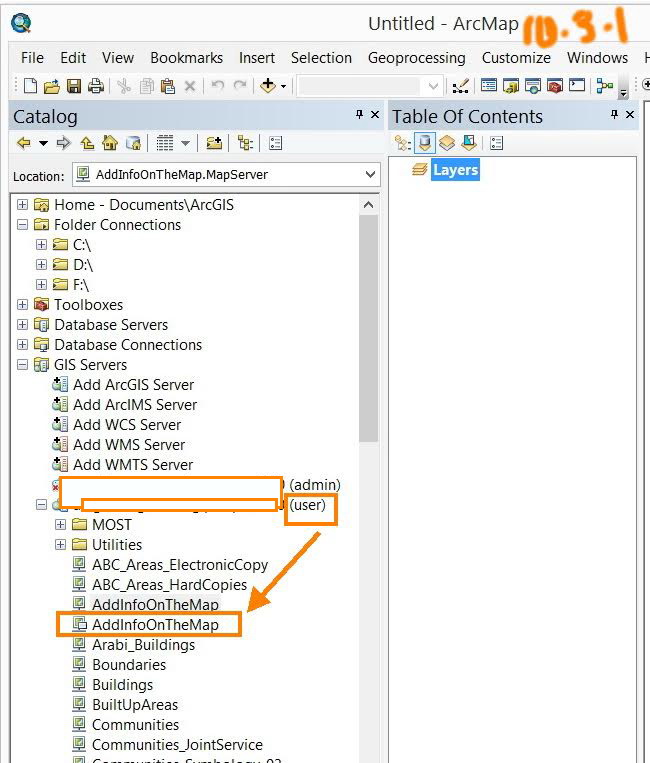Click Add ArcGIS Server
650x763 pixels.
[x=133, y=384]
